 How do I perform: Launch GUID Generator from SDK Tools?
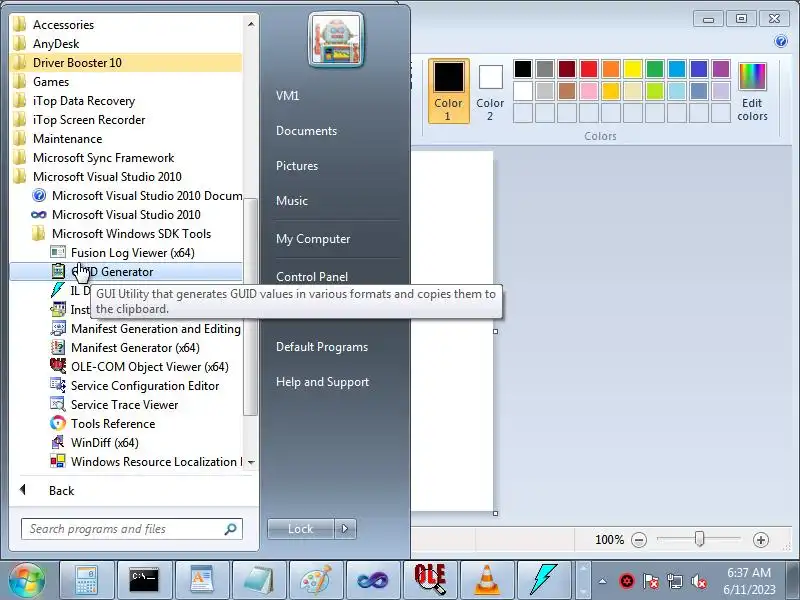coord(126,271)
